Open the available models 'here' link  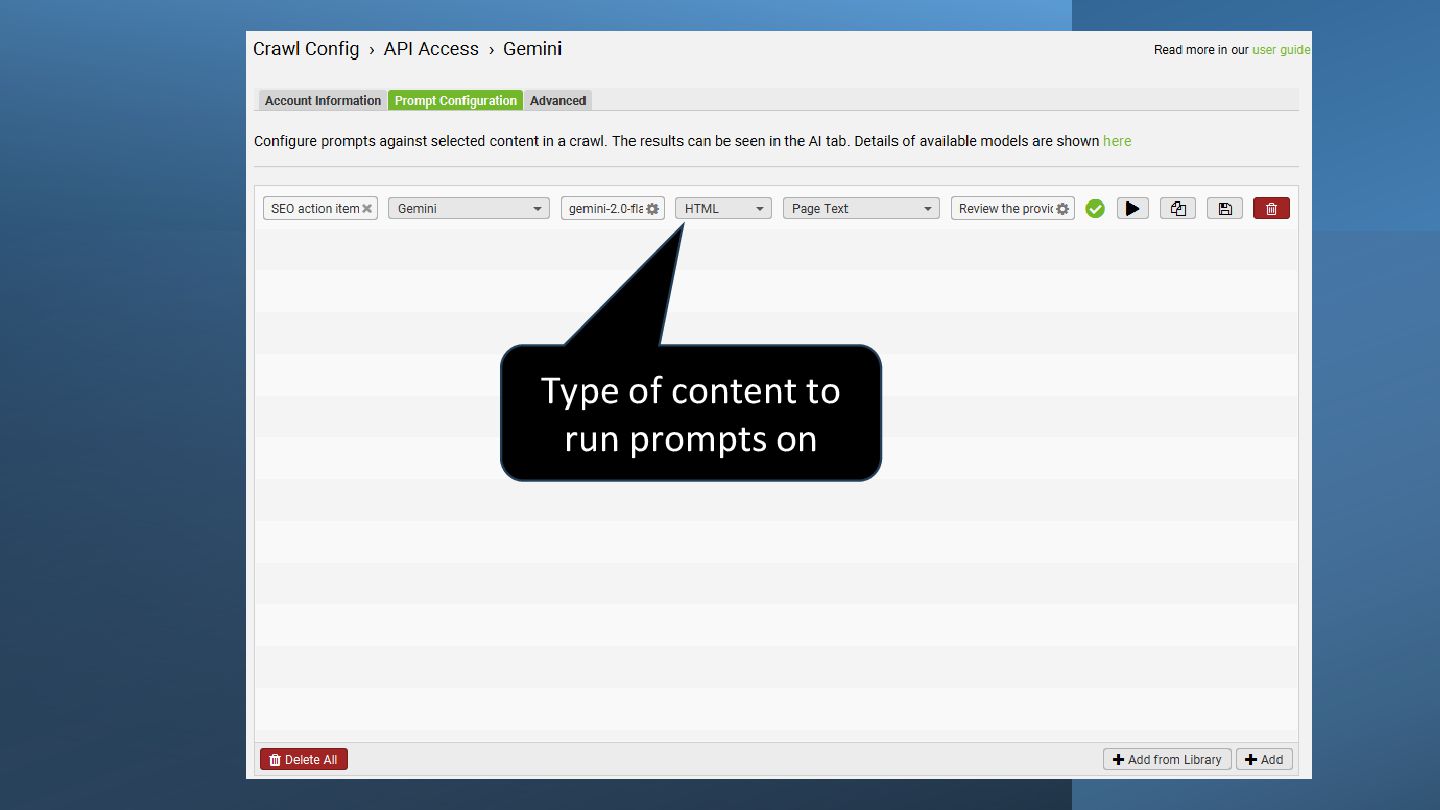tap(1117, 141)
